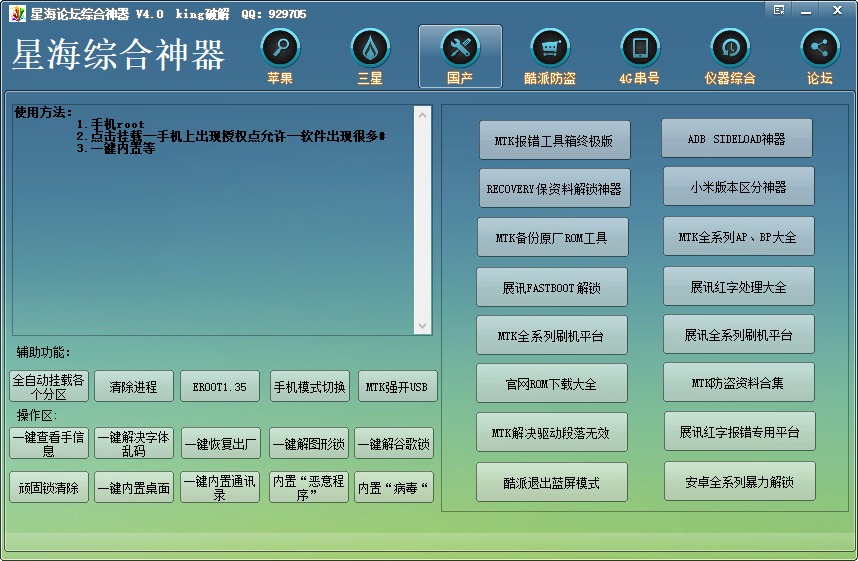This screenshot has height=561, width=858.
Task: Open the 4G串号 tablet icon section
Action: (x=640, y=56)
